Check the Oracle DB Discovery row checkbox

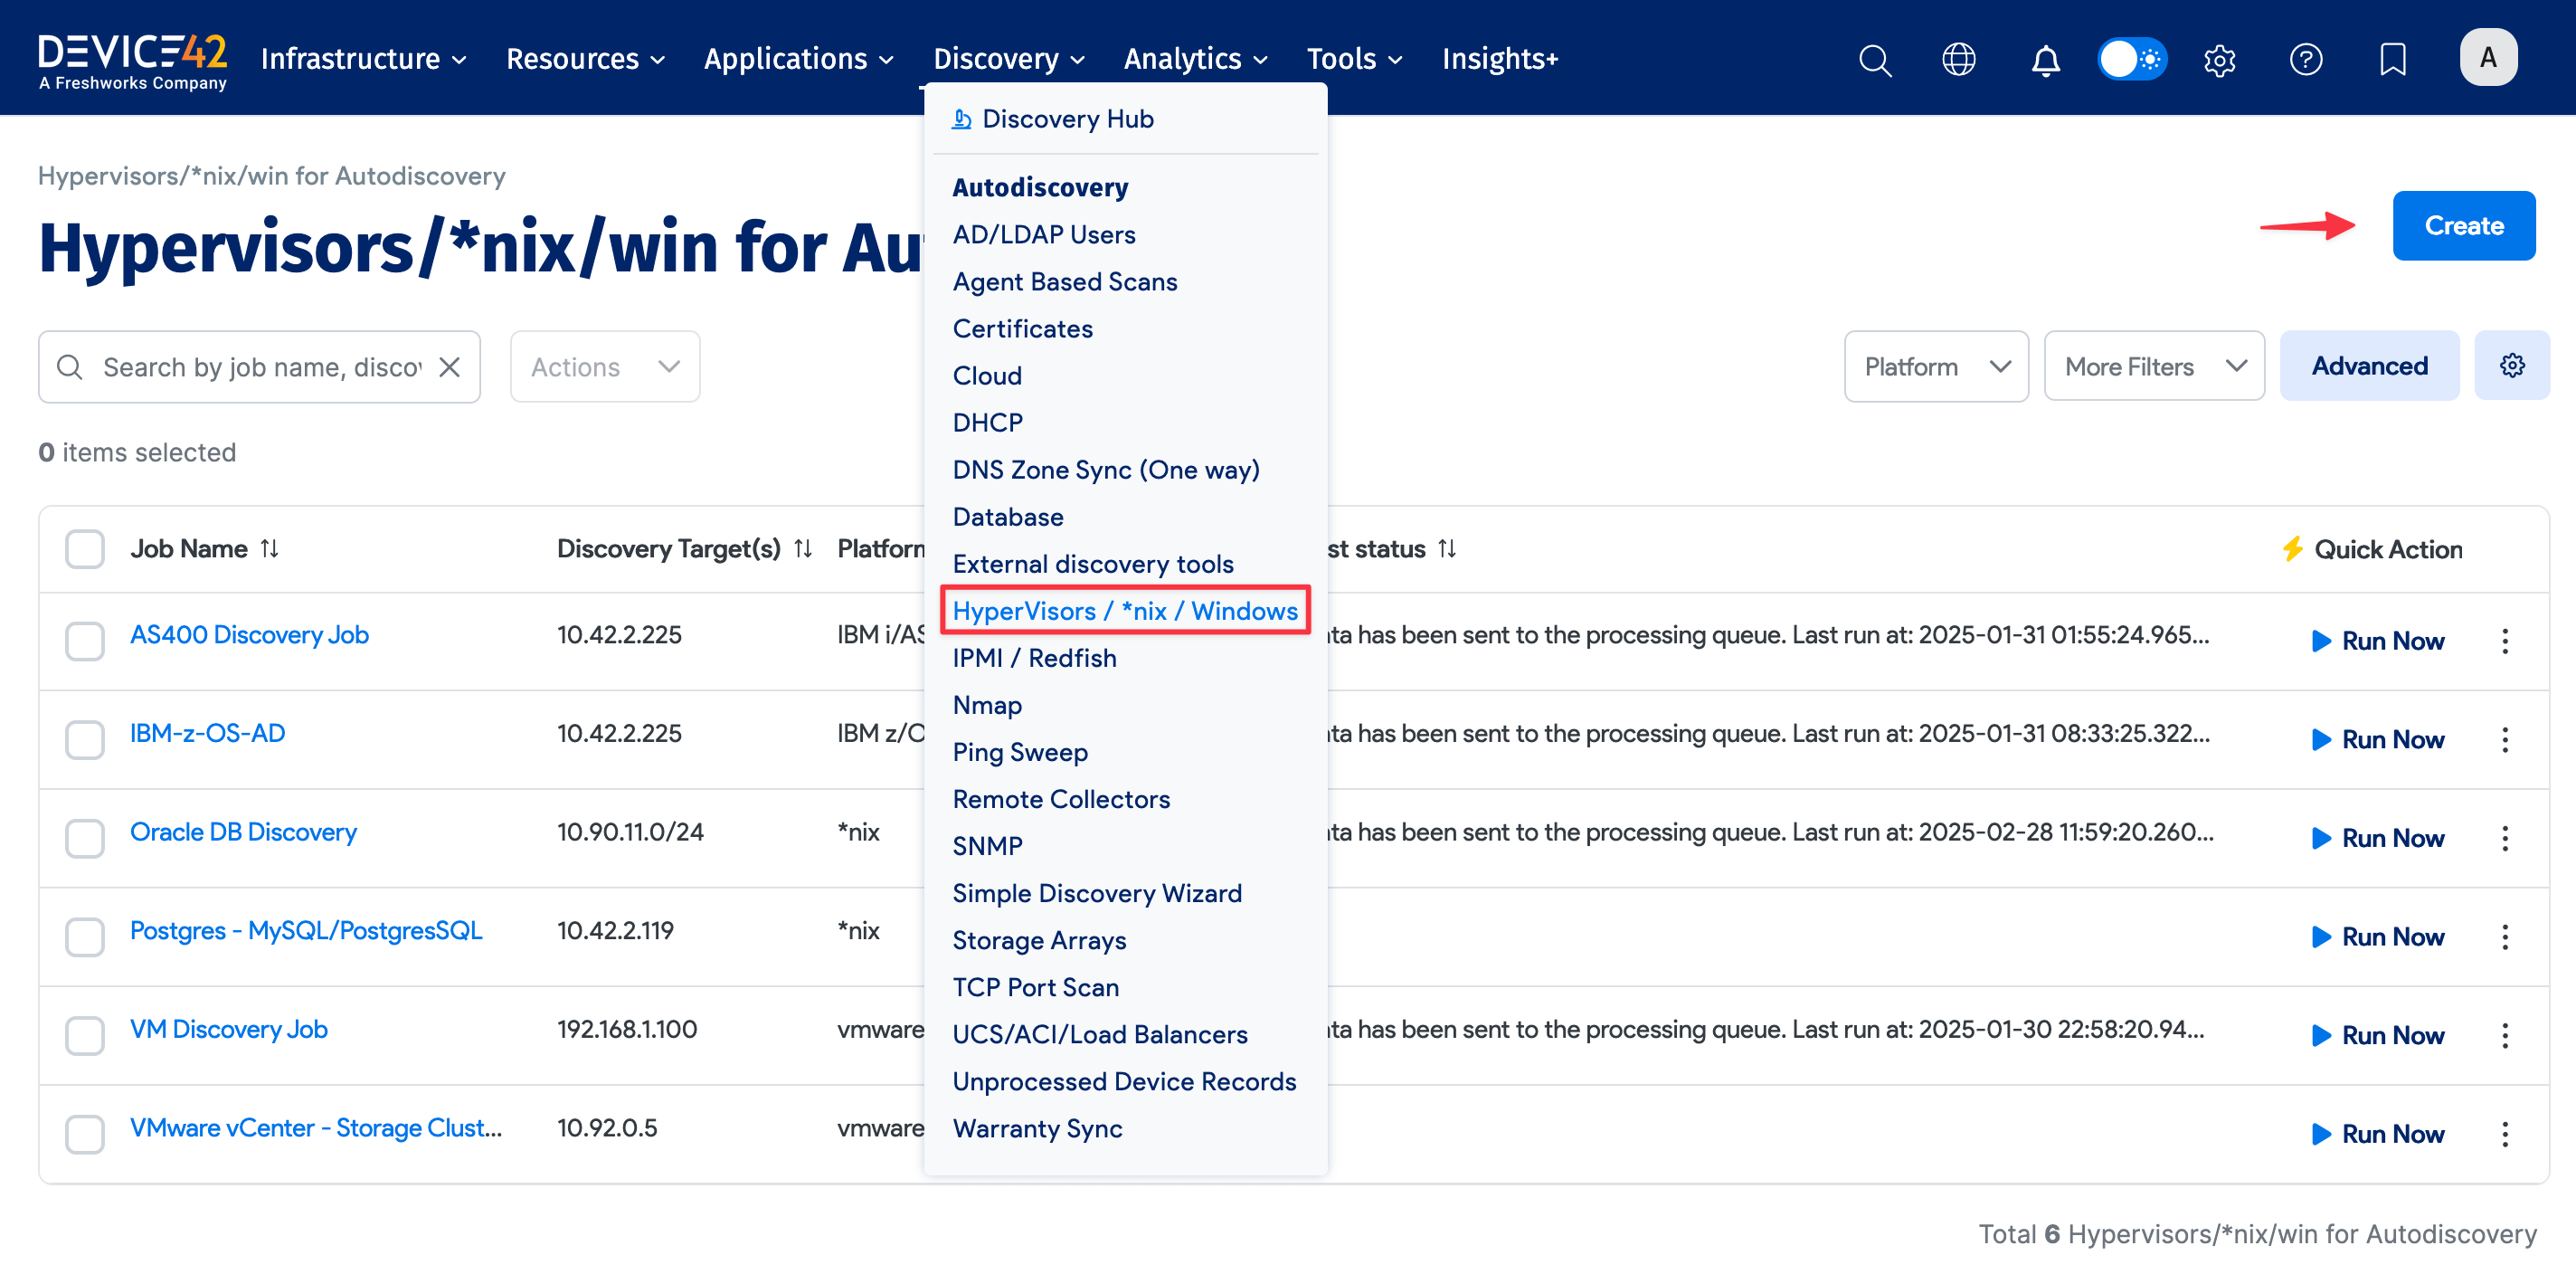pos(85,838)
